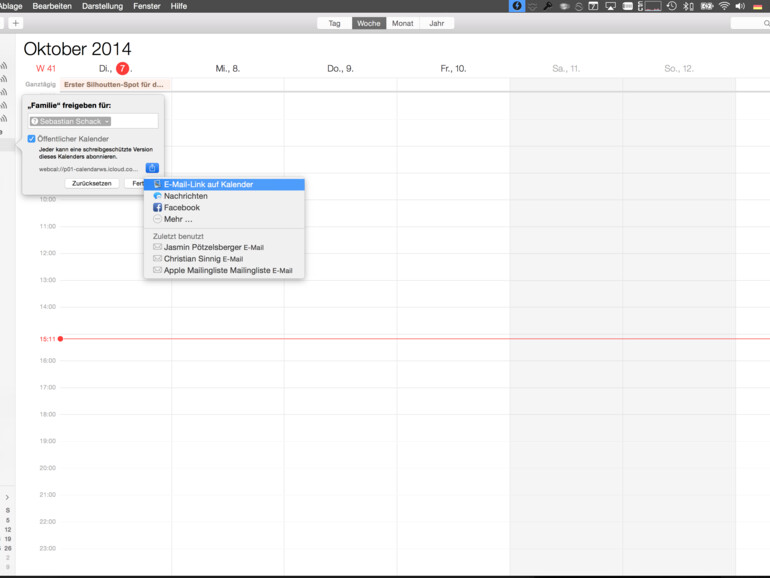Select the Do., 9. day header
770x578 pixels.
pos(340,68)
